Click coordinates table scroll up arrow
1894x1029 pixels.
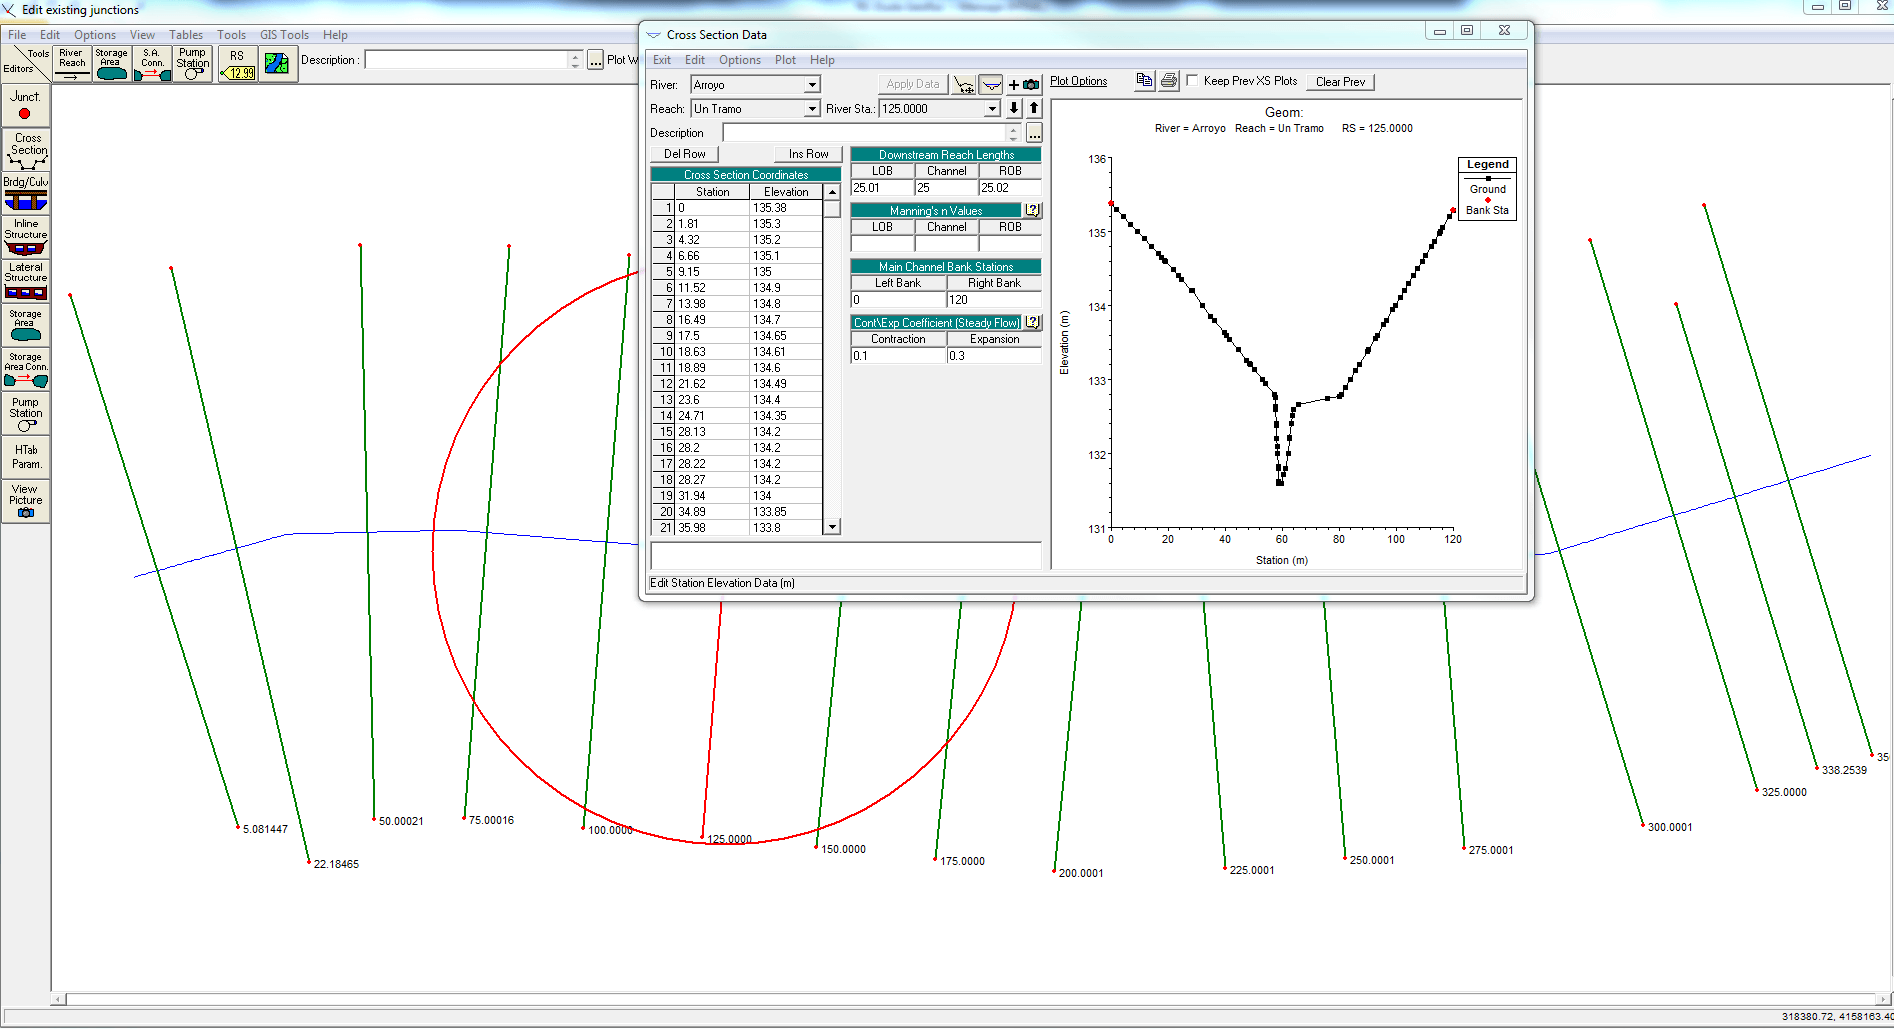[x=832, y=192]
